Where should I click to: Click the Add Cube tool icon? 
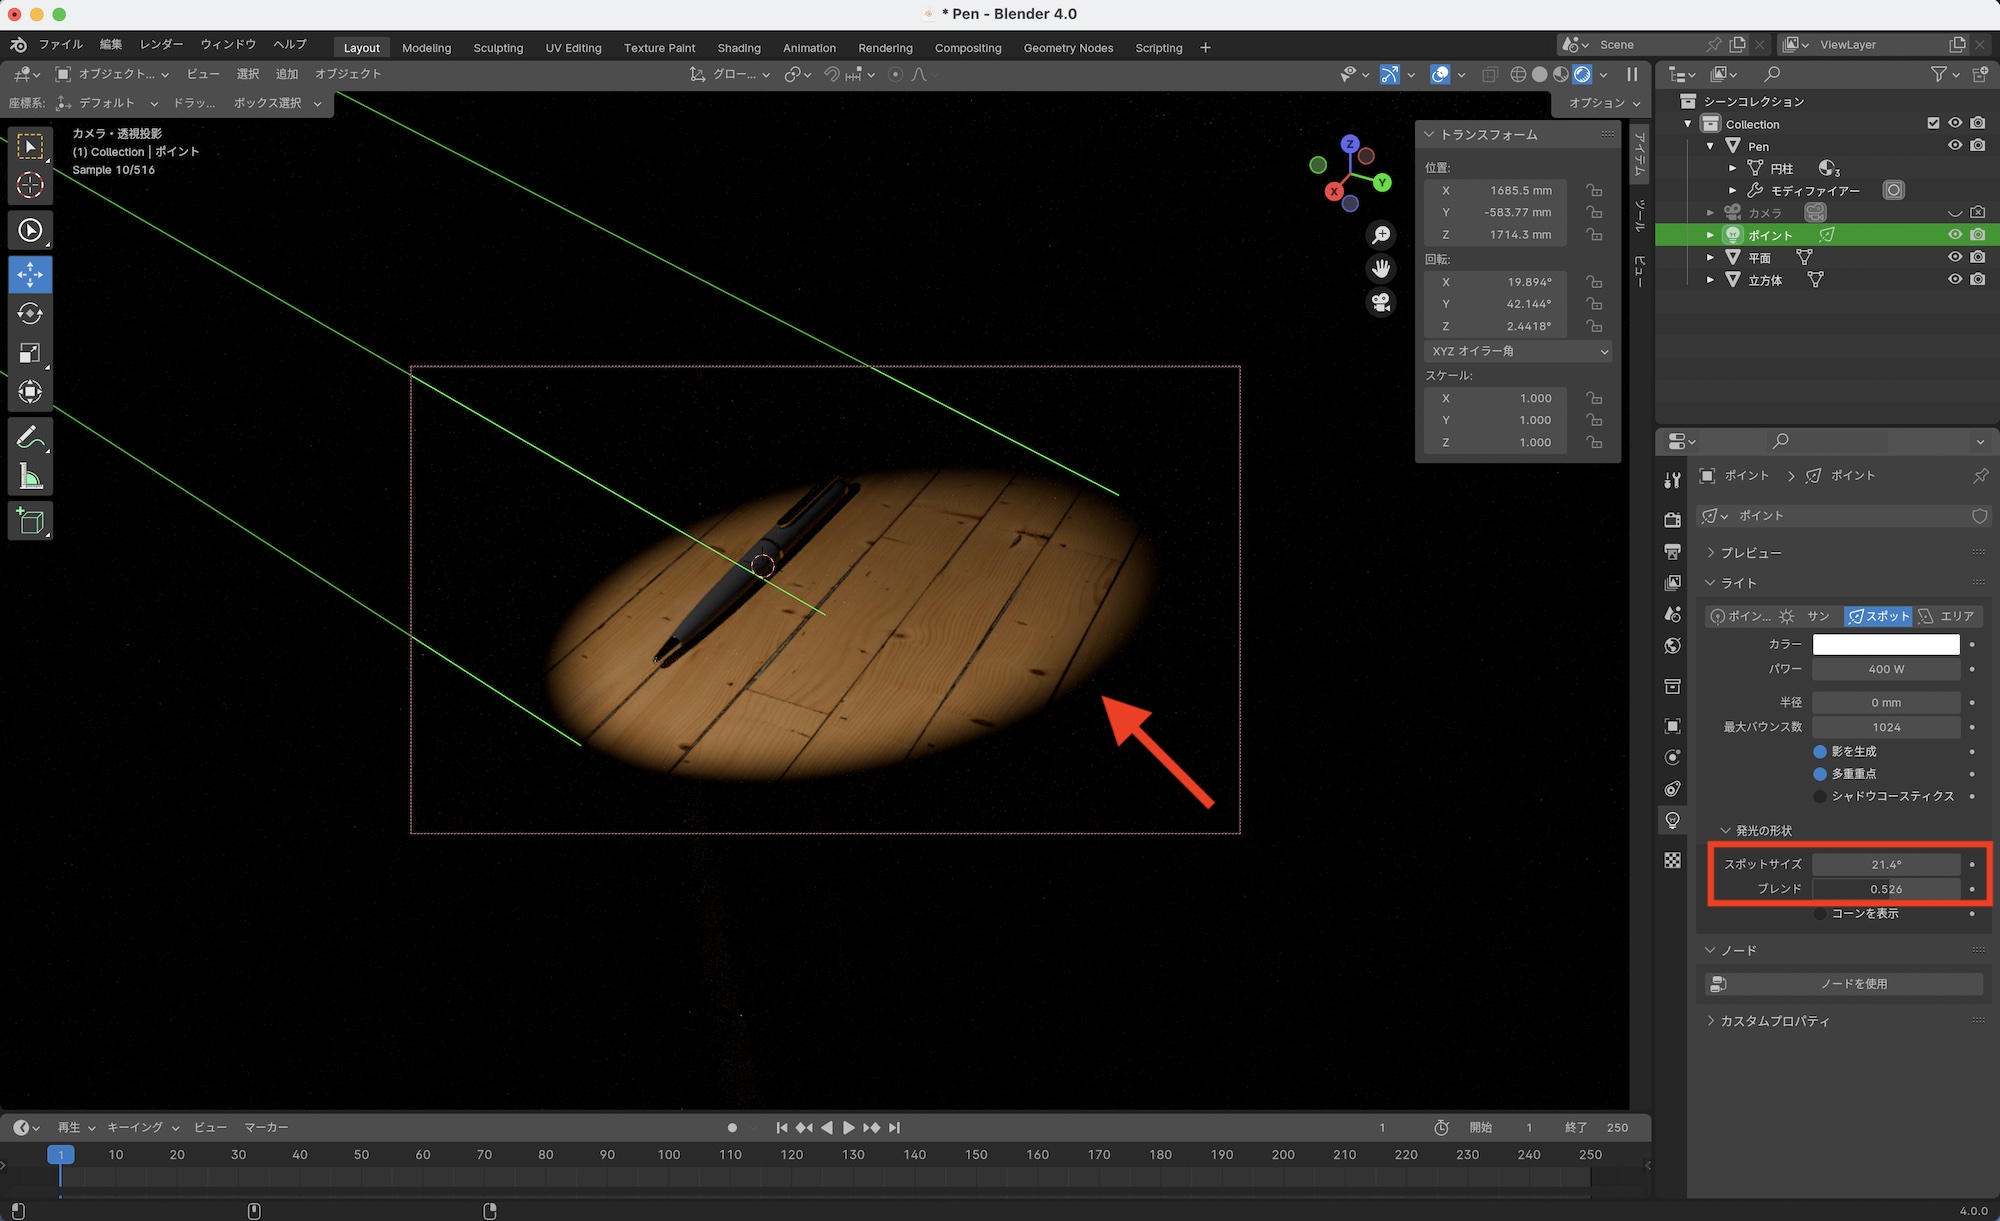click(30, 521)
